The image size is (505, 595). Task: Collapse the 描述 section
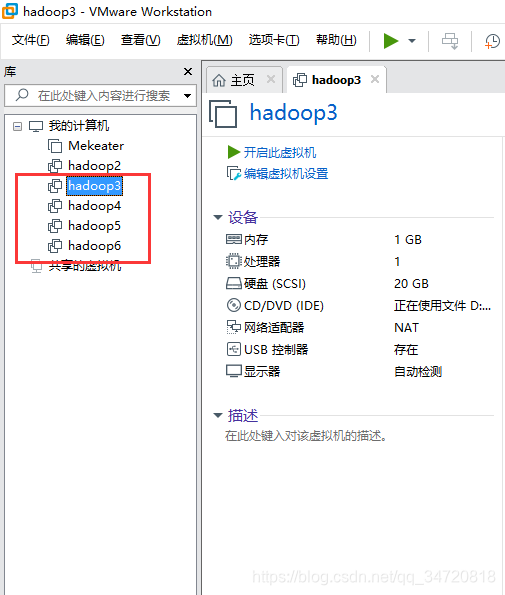218,416
